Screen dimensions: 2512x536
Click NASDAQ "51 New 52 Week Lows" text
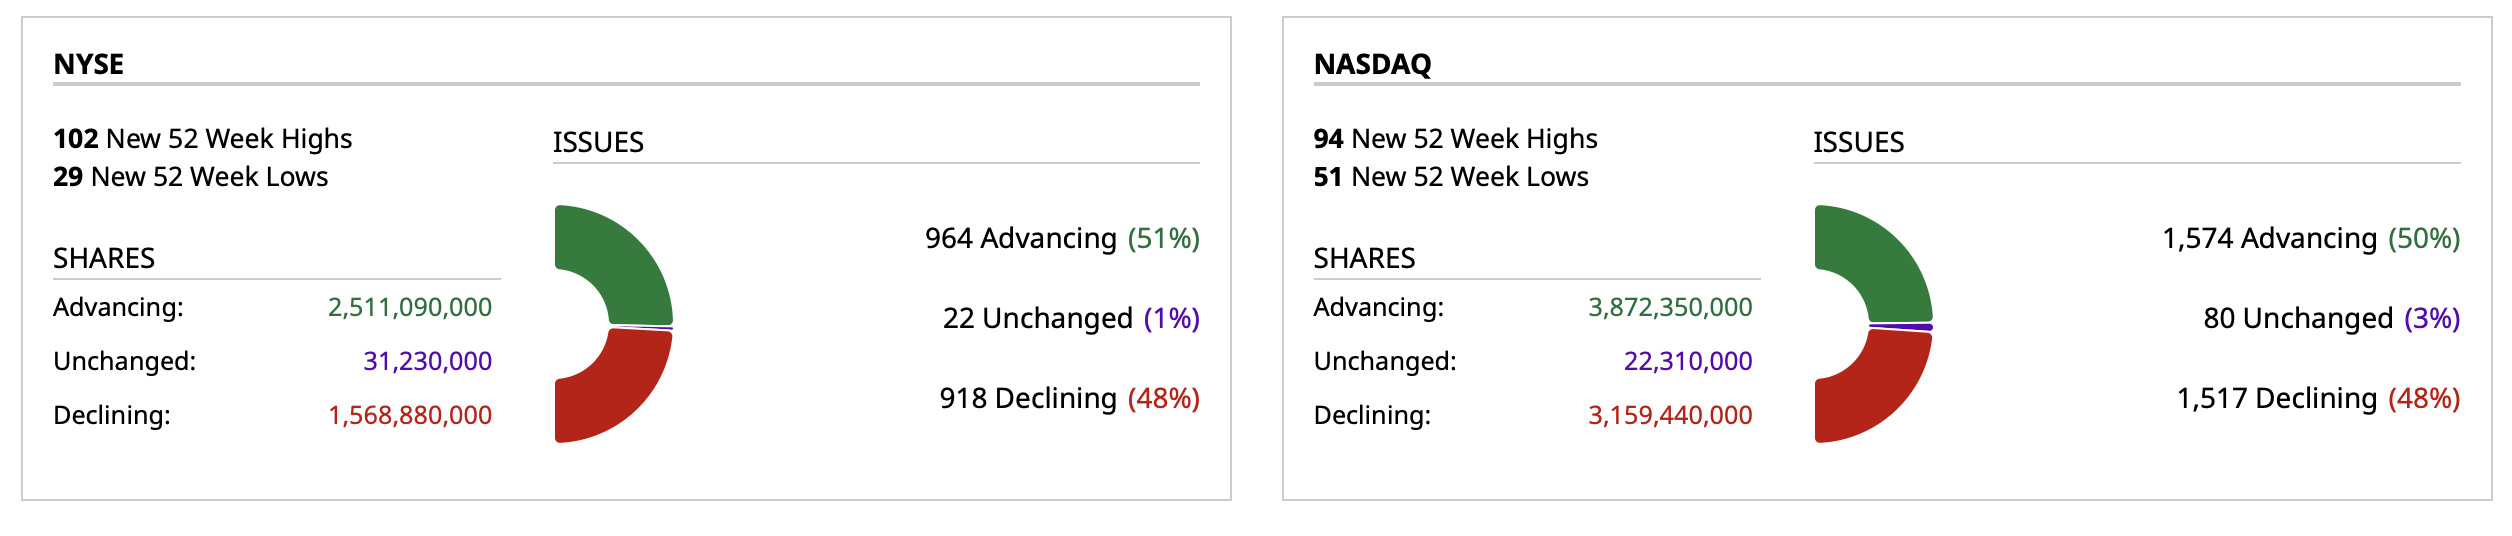point(1451,177)
